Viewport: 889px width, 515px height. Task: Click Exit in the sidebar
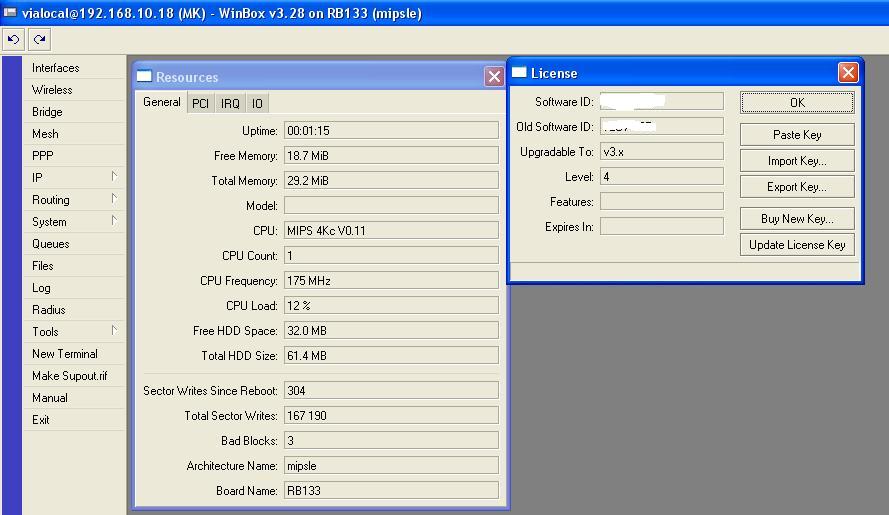74,420
